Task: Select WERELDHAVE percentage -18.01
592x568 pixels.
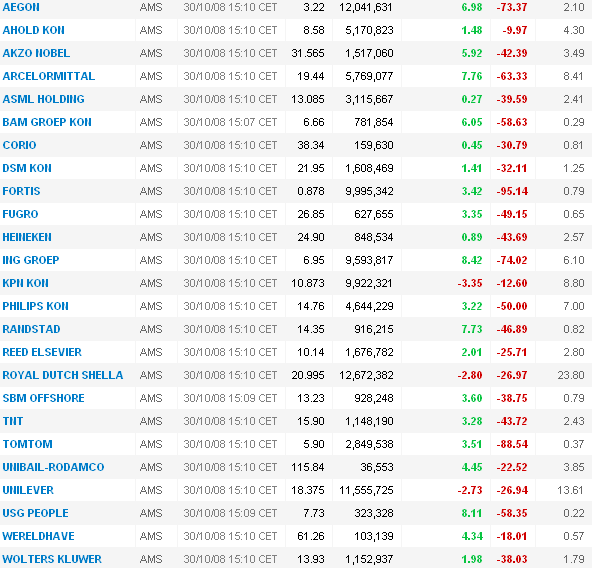Action: point(512,537)
